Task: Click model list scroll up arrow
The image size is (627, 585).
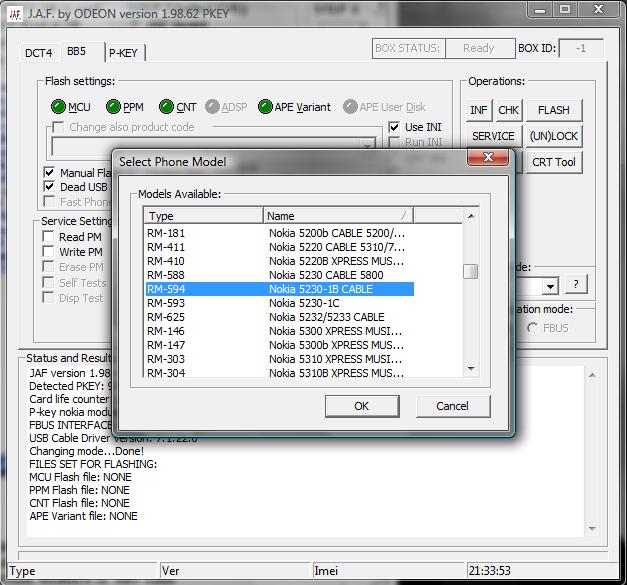Action: 471,216
